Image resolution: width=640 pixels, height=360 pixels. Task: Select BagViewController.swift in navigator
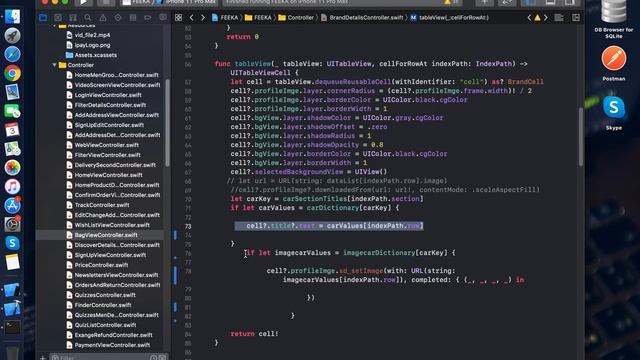pos(106,235)
